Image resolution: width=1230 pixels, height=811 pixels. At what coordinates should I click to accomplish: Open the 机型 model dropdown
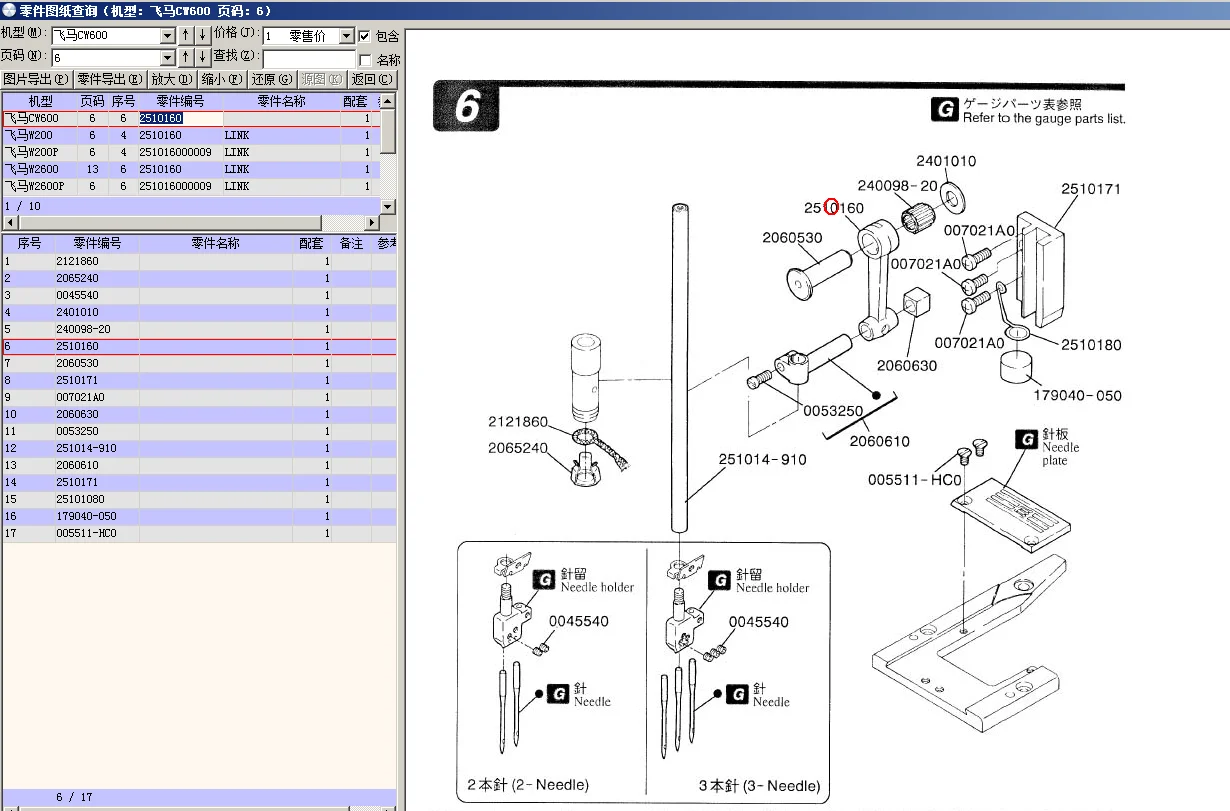167,36
